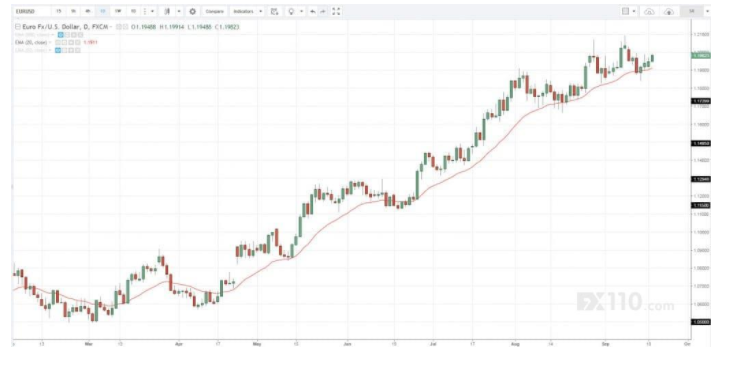Click the EMA (20, close) legend label
The image size is (752, 366).
(x=31, y=43)
